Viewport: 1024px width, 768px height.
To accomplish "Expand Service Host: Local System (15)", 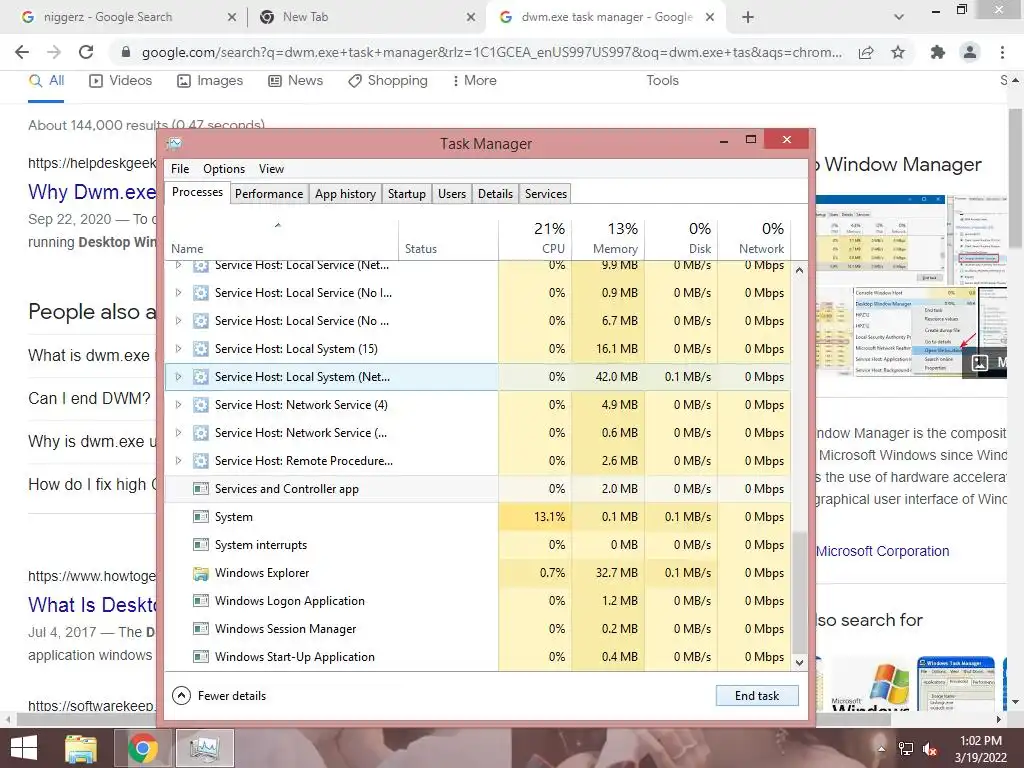I will tap(178, 349).
